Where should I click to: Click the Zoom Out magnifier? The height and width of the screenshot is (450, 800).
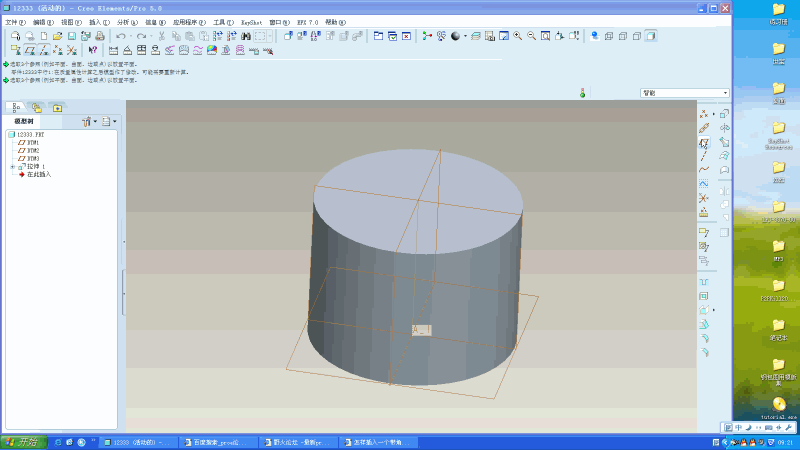pos(531,36)
